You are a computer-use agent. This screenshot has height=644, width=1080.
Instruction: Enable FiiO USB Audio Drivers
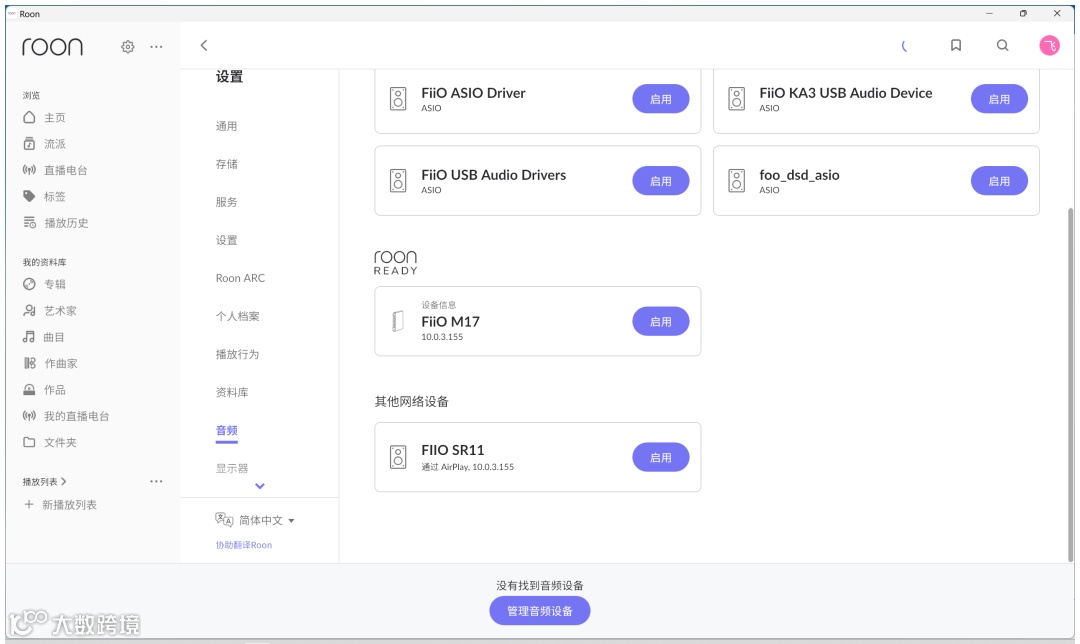click(x=661, y=181)
